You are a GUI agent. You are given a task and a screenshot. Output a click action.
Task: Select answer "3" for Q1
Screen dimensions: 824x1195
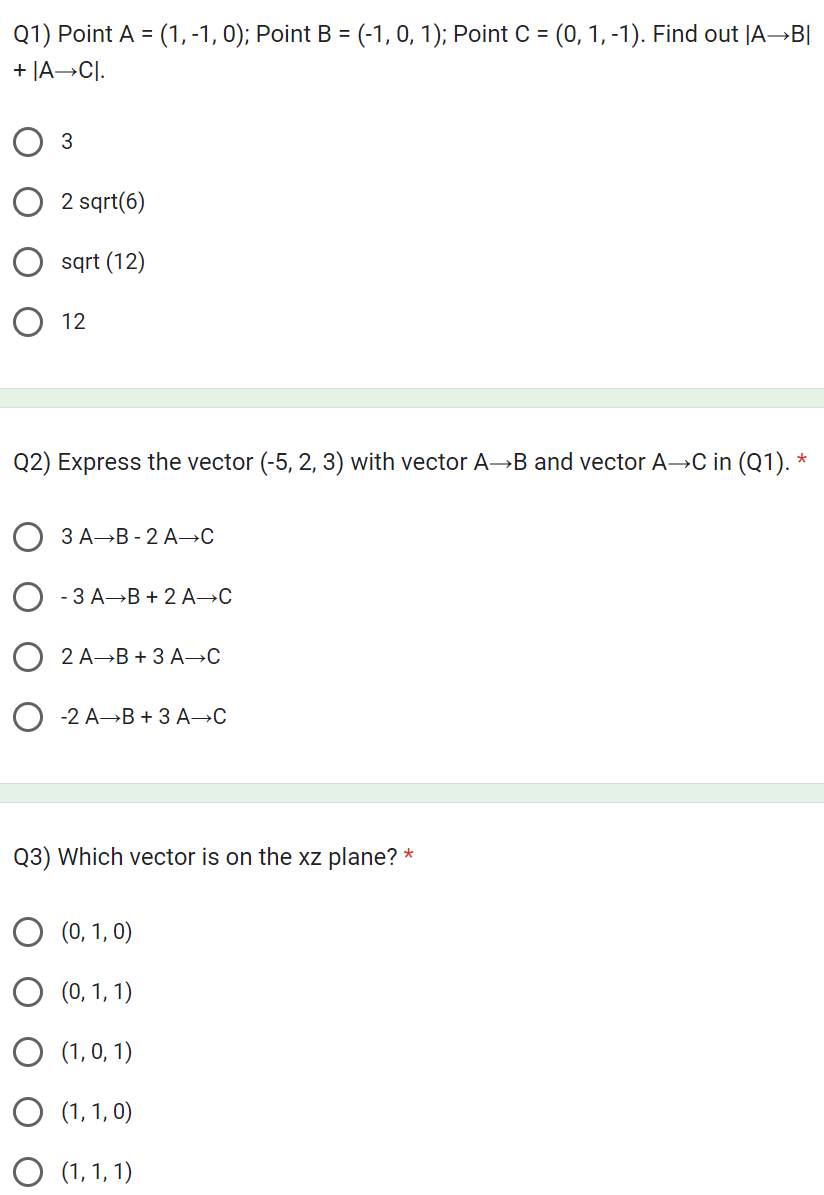(28, 142)
